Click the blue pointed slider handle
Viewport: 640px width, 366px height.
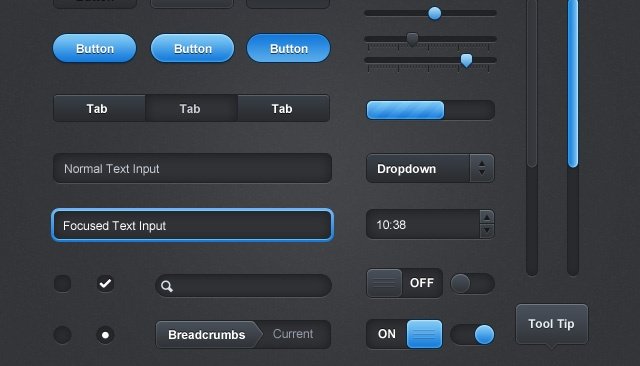coord(467,61)
